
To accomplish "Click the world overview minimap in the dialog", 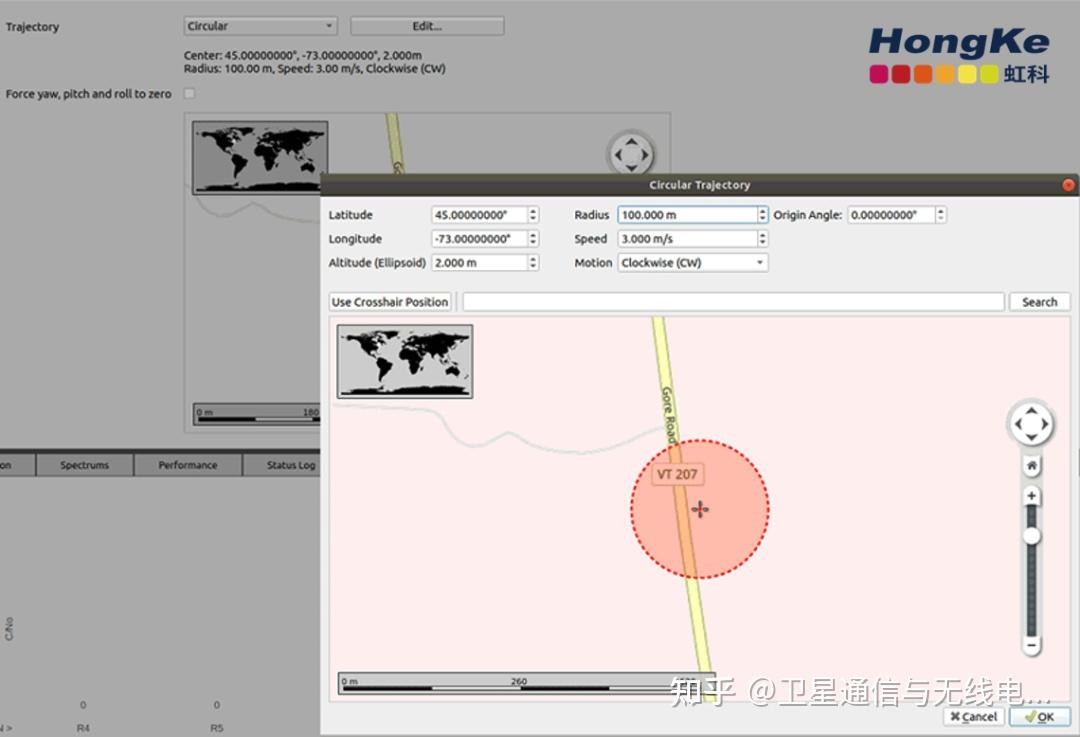I will point(403,363).
